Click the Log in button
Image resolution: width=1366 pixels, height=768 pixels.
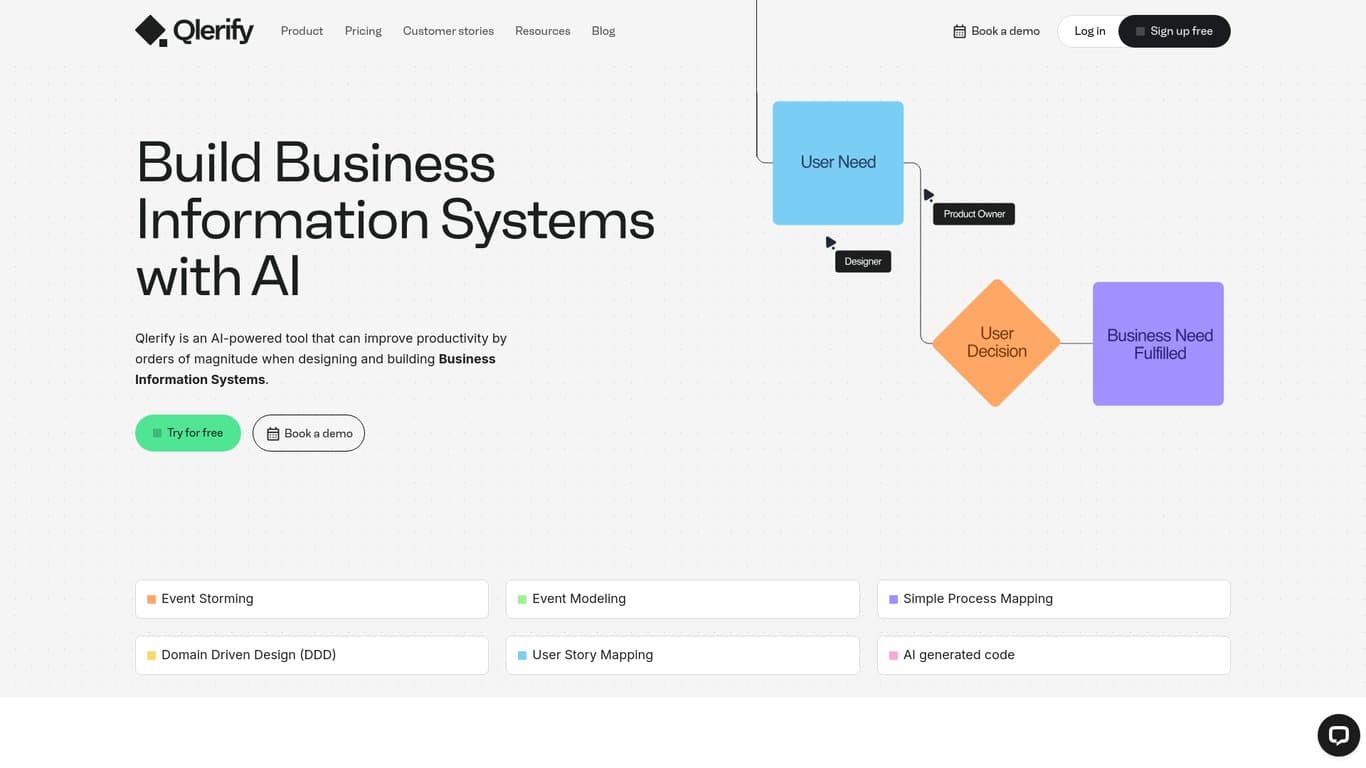click(x=1089, y=31)
